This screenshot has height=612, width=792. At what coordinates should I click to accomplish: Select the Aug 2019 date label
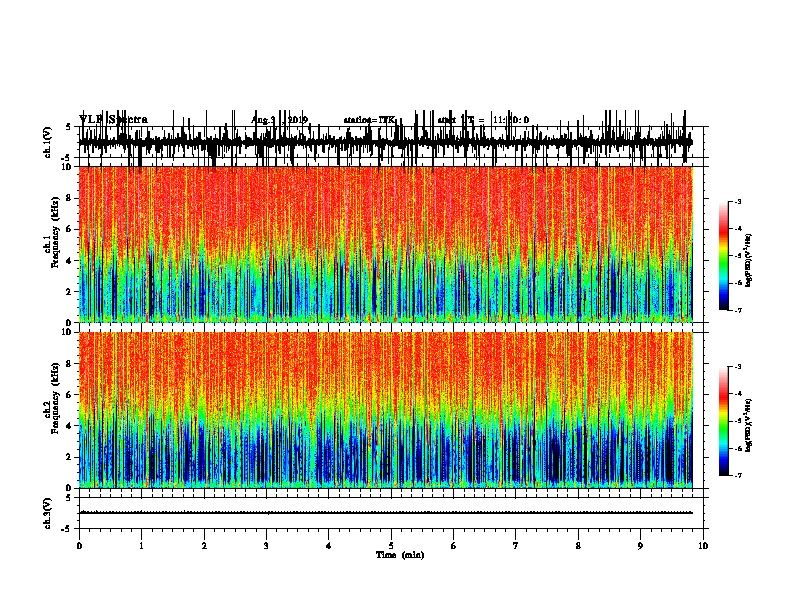(x=279, y=120)
